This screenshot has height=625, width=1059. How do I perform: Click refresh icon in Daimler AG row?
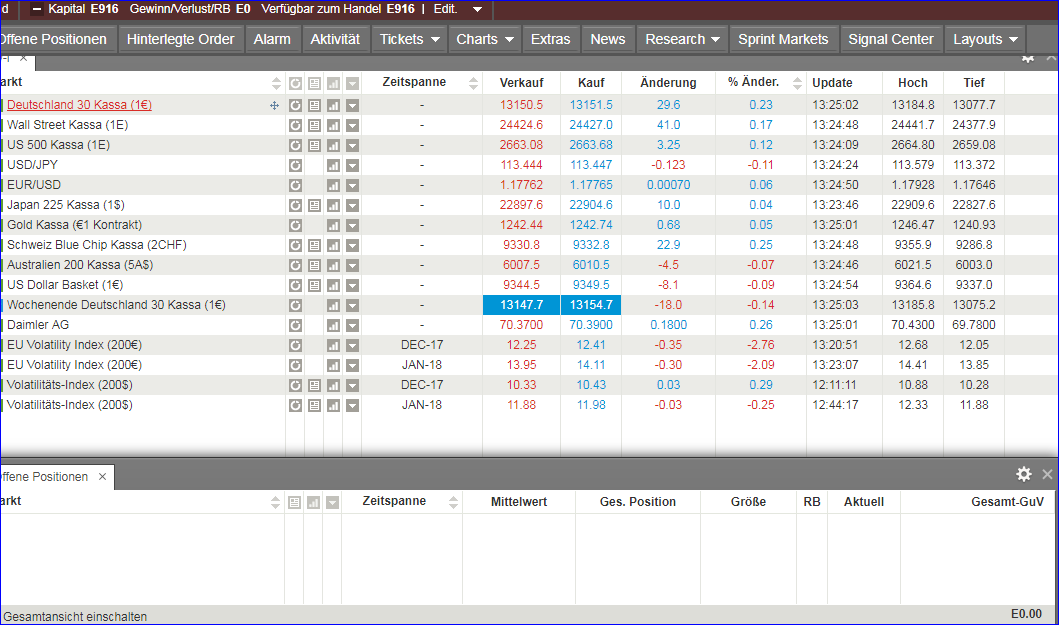click(295, 325)
